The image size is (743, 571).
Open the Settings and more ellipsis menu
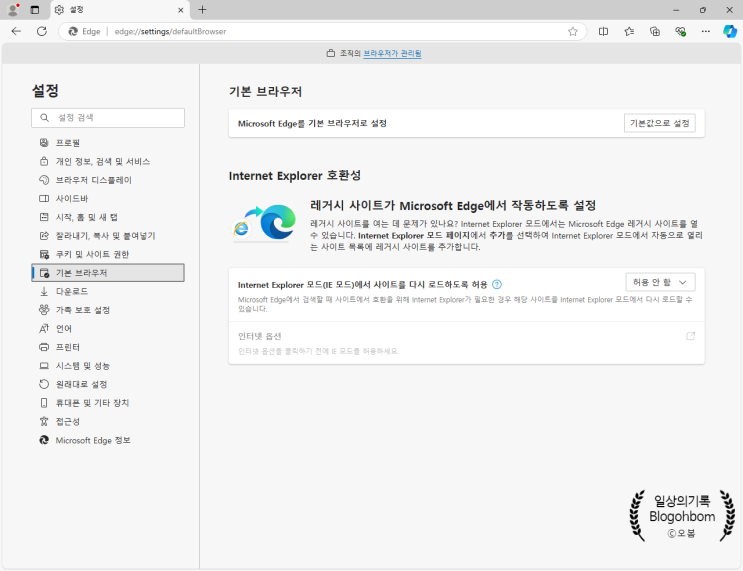(x=706, y=32)
